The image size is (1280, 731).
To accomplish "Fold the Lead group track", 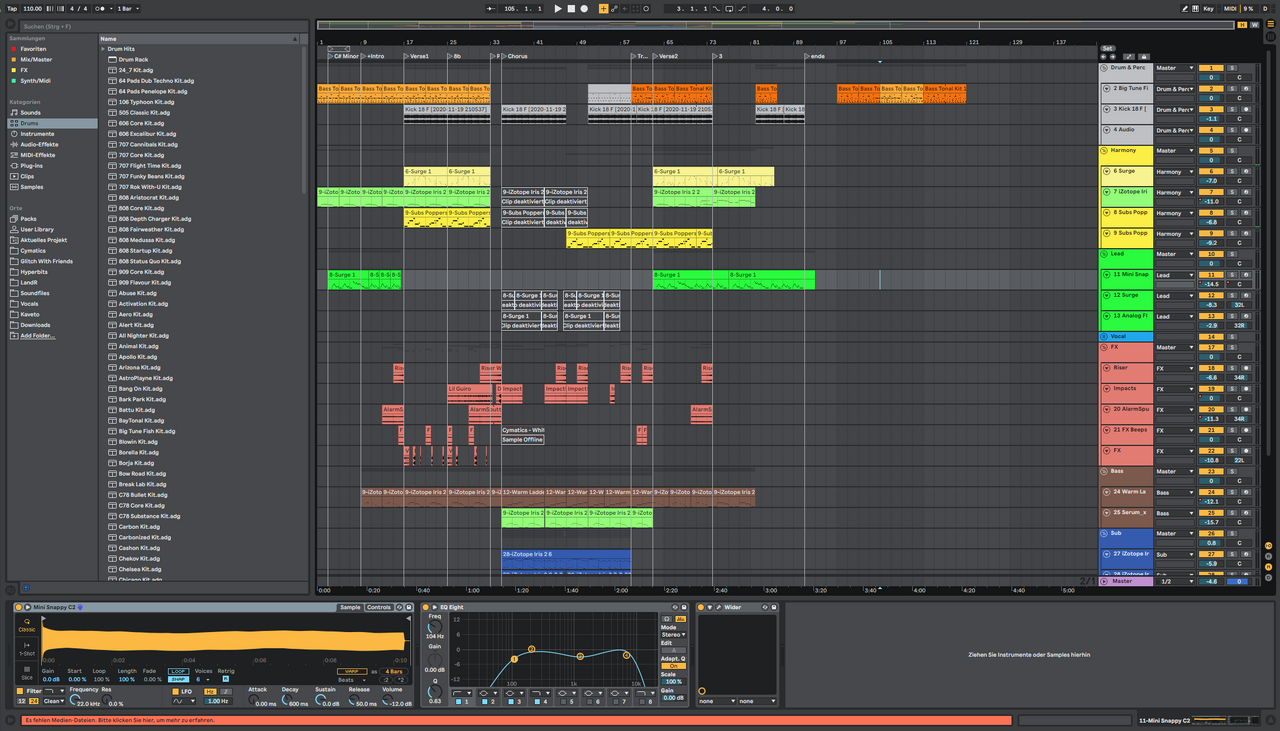I will pos(1105,254).
